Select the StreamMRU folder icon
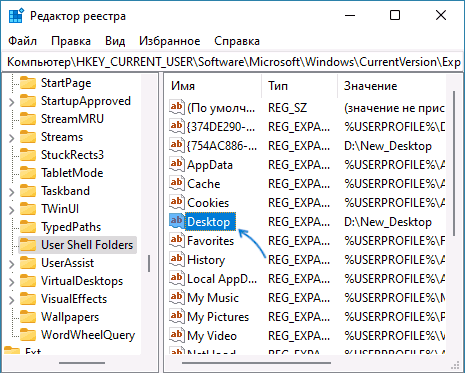465x373 pixels. point(28,119)
